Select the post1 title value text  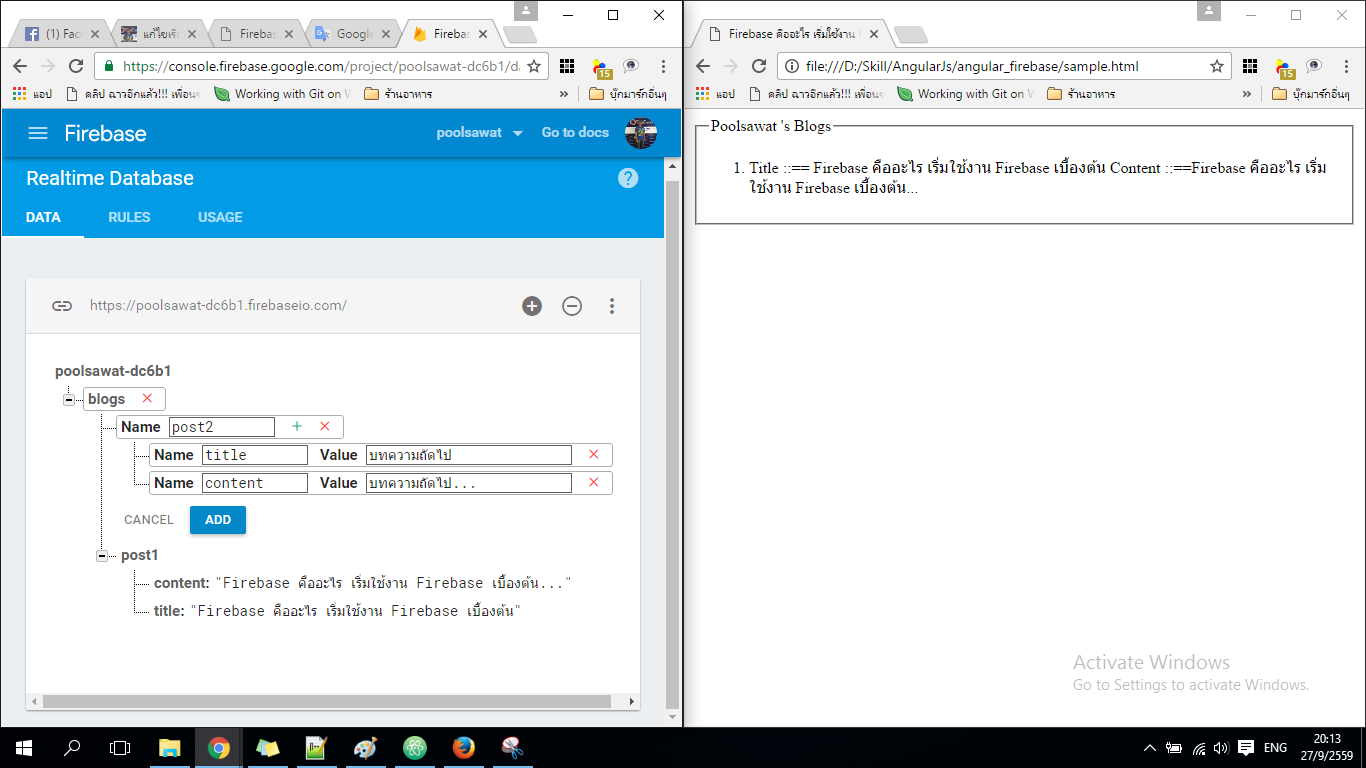[x=356, y=611]
